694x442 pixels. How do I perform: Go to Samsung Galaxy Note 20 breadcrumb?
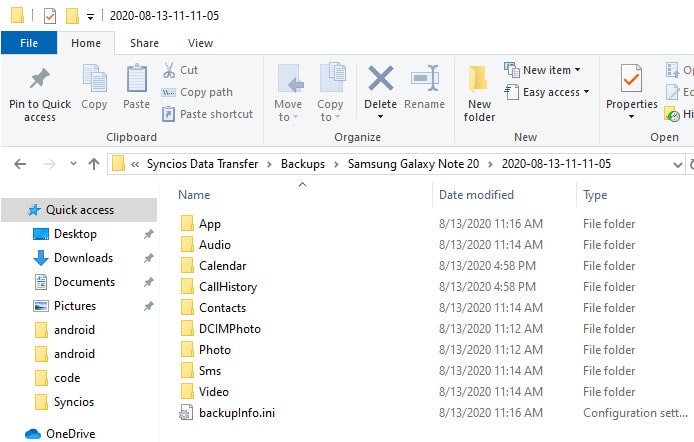[x=413, y=164]
